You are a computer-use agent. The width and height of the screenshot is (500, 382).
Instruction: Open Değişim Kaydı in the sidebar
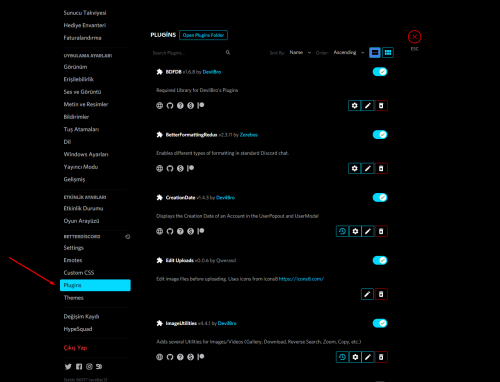[95, 316]
